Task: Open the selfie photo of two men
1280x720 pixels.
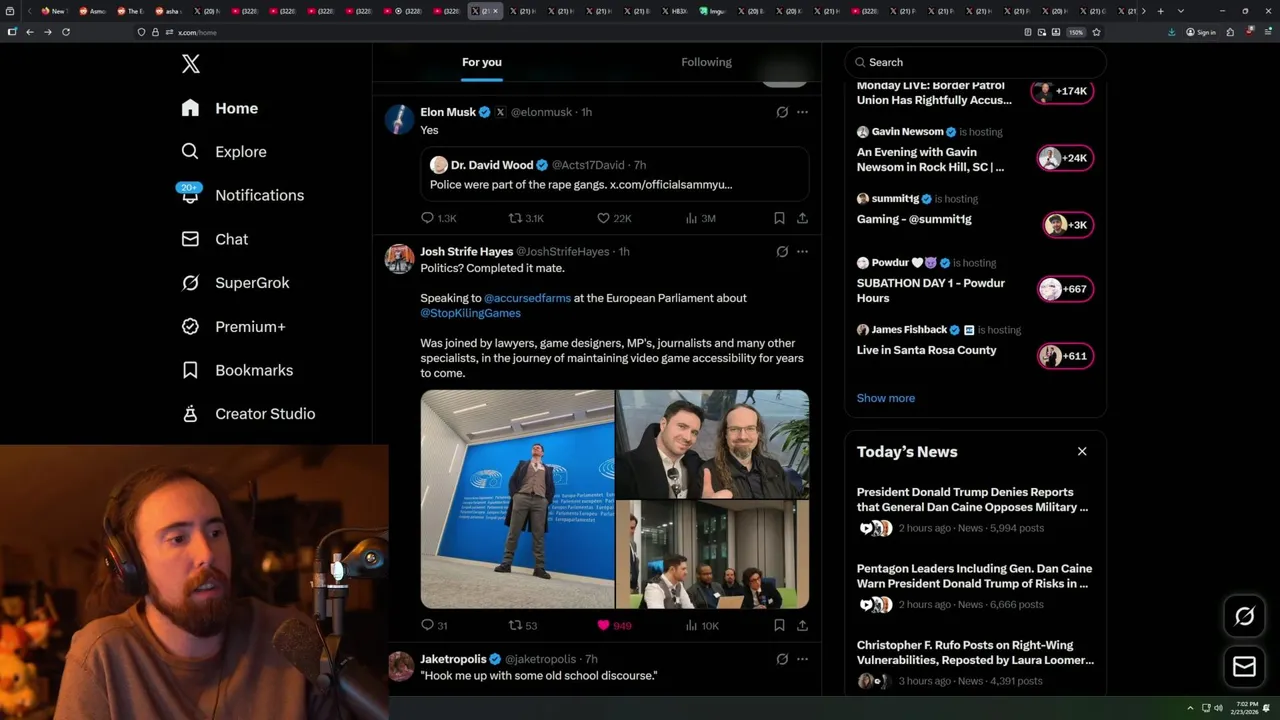Action: click(712, 444)
